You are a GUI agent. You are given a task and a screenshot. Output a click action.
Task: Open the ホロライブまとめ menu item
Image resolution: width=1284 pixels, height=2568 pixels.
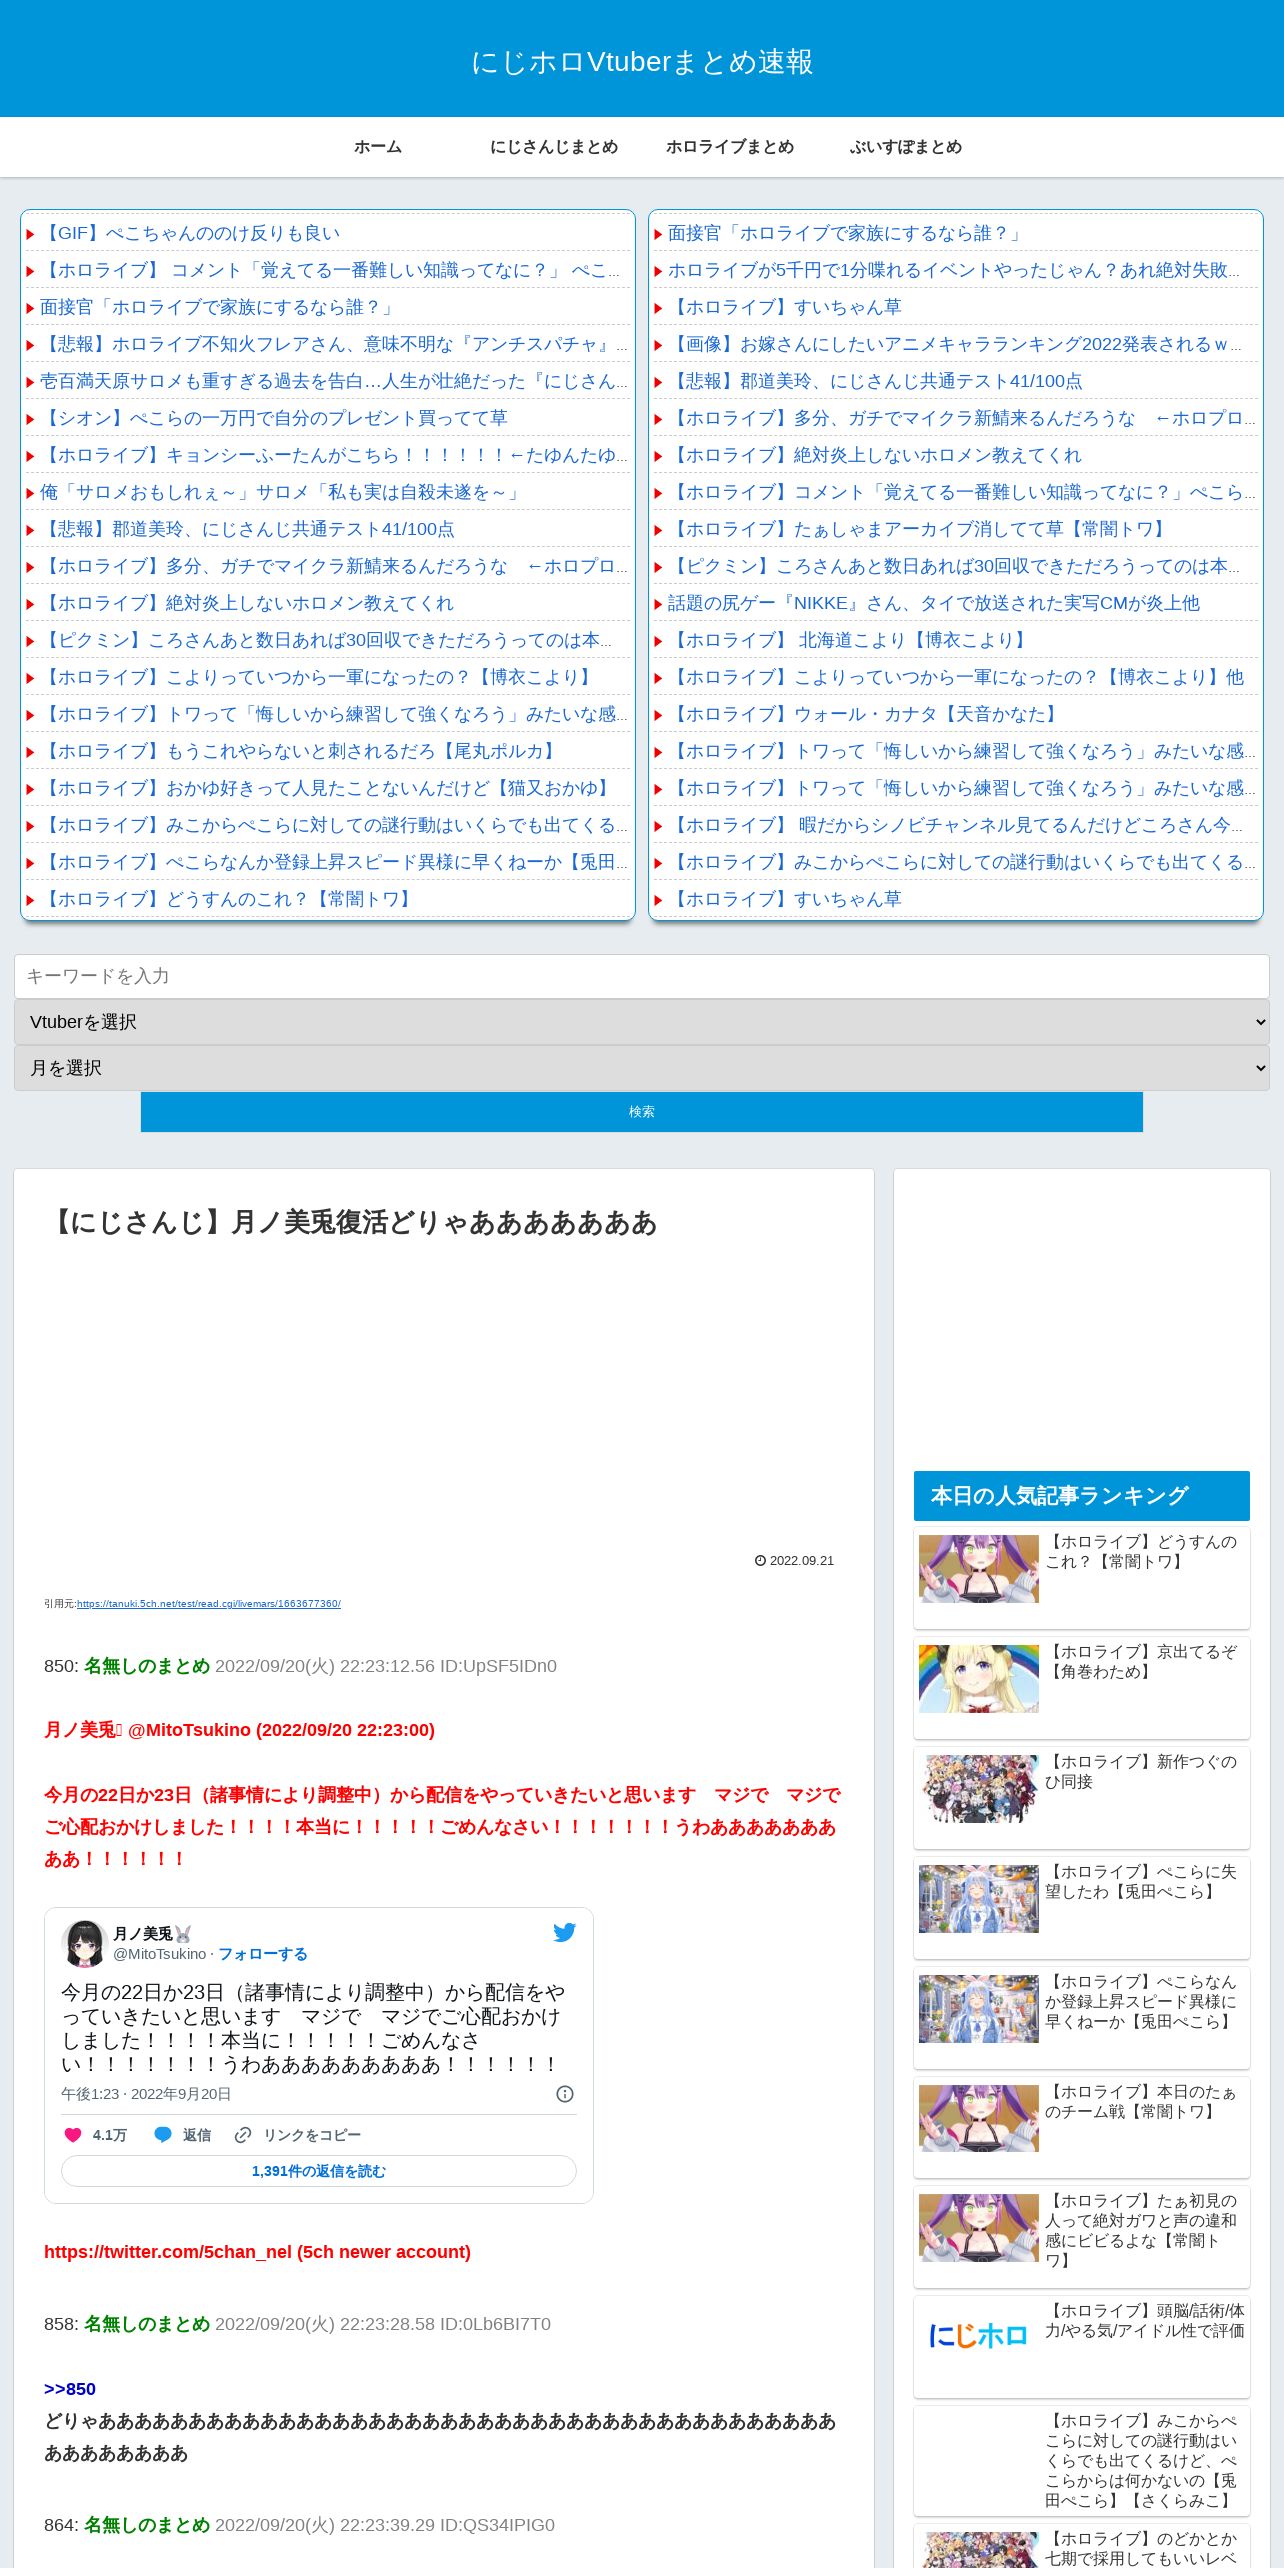(730, 147)
